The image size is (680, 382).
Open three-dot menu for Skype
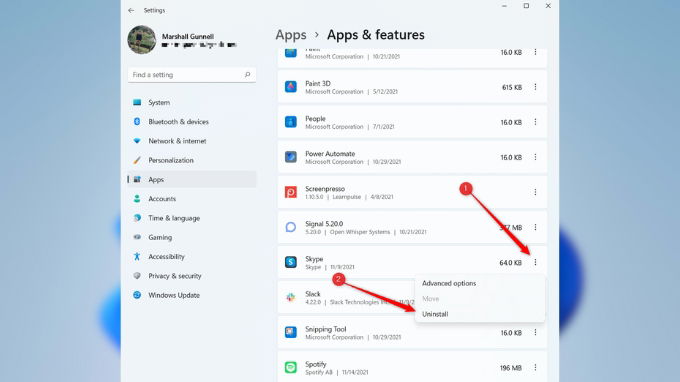pos(535,262)
